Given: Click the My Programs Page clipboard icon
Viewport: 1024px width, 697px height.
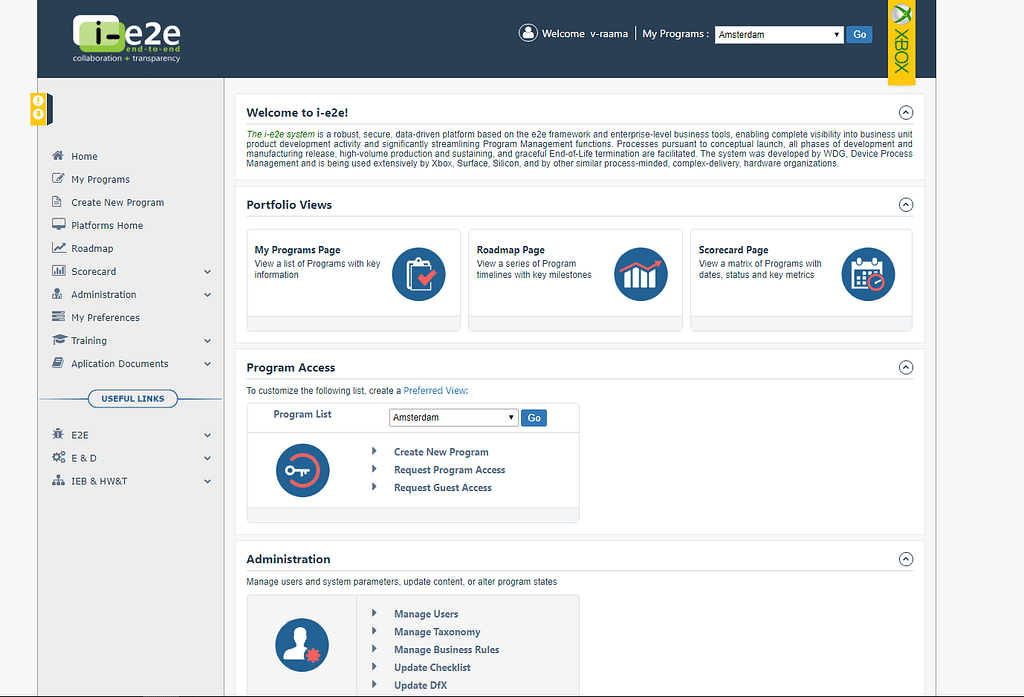Looking at the screenshot, I should pyautogui.click(x=418, y=274).
